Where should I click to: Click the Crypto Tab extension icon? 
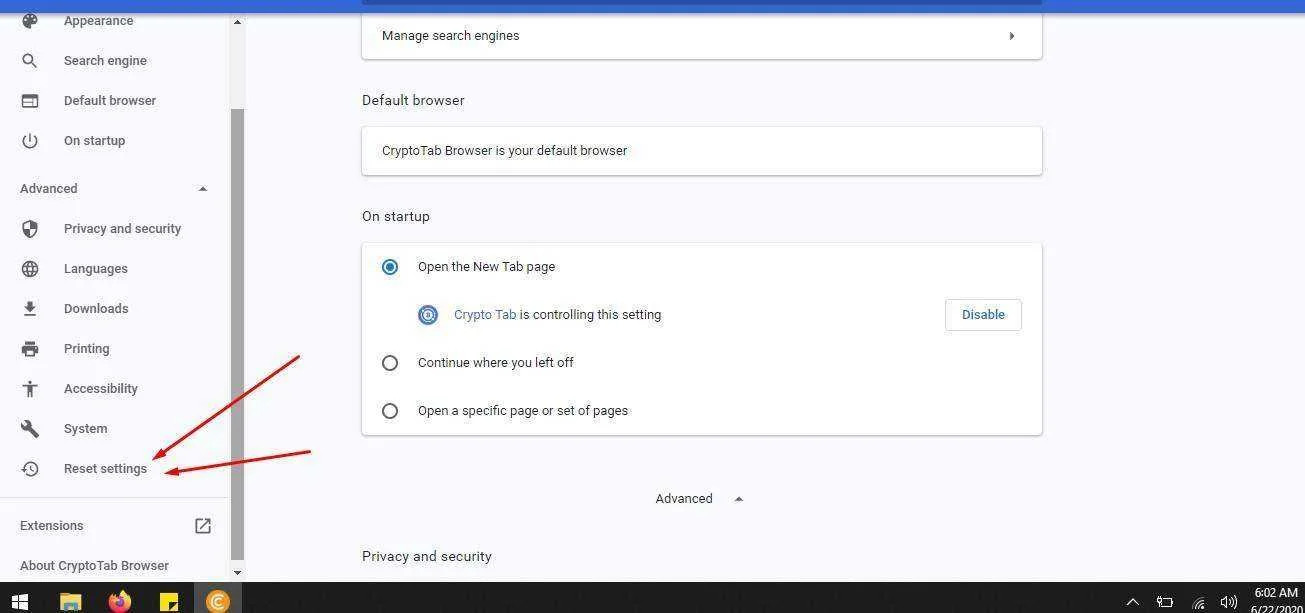[x=428, y=315]
